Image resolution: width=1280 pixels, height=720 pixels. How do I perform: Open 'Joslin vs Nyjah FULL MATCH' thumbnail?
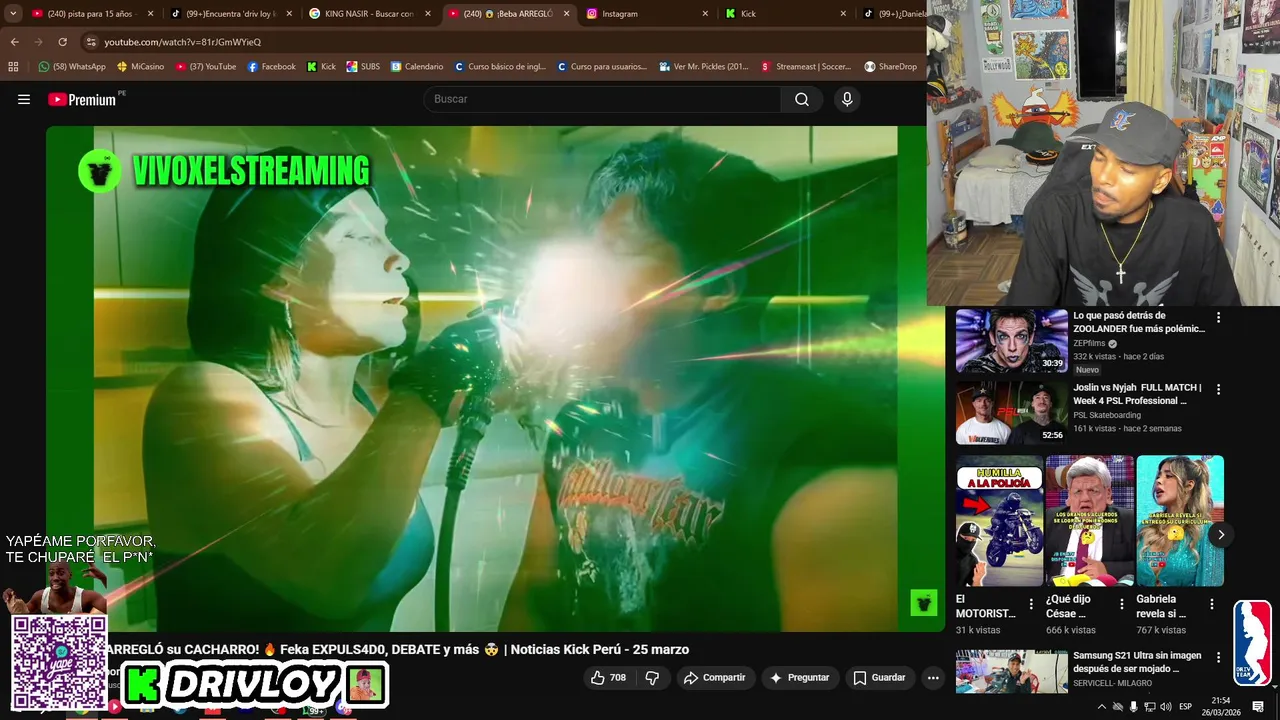coord(1011,412)
